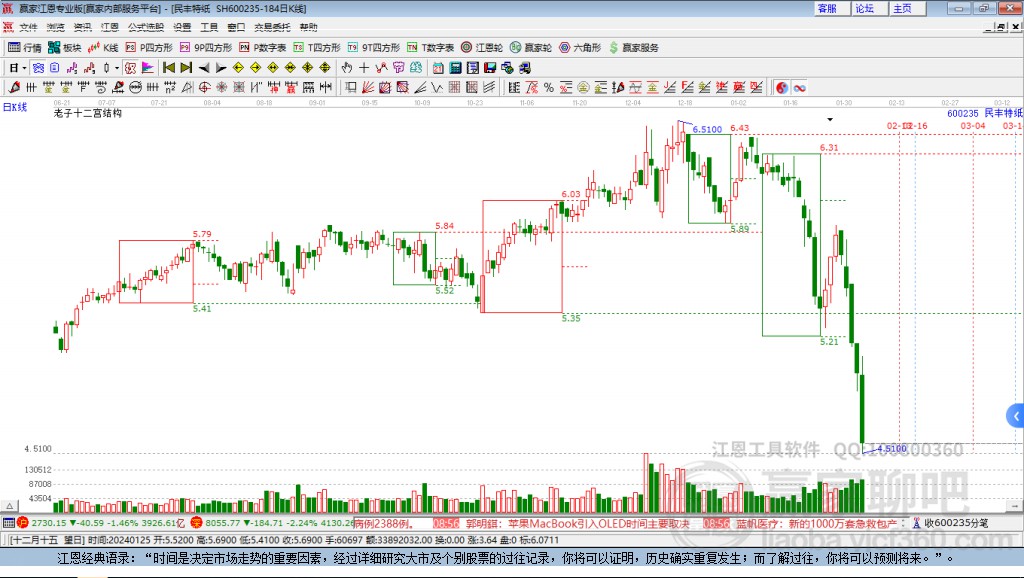This screenshot has height=578, width=1024.
Task: Open the 行情 market quotes view
Action: tap(25, 48)
